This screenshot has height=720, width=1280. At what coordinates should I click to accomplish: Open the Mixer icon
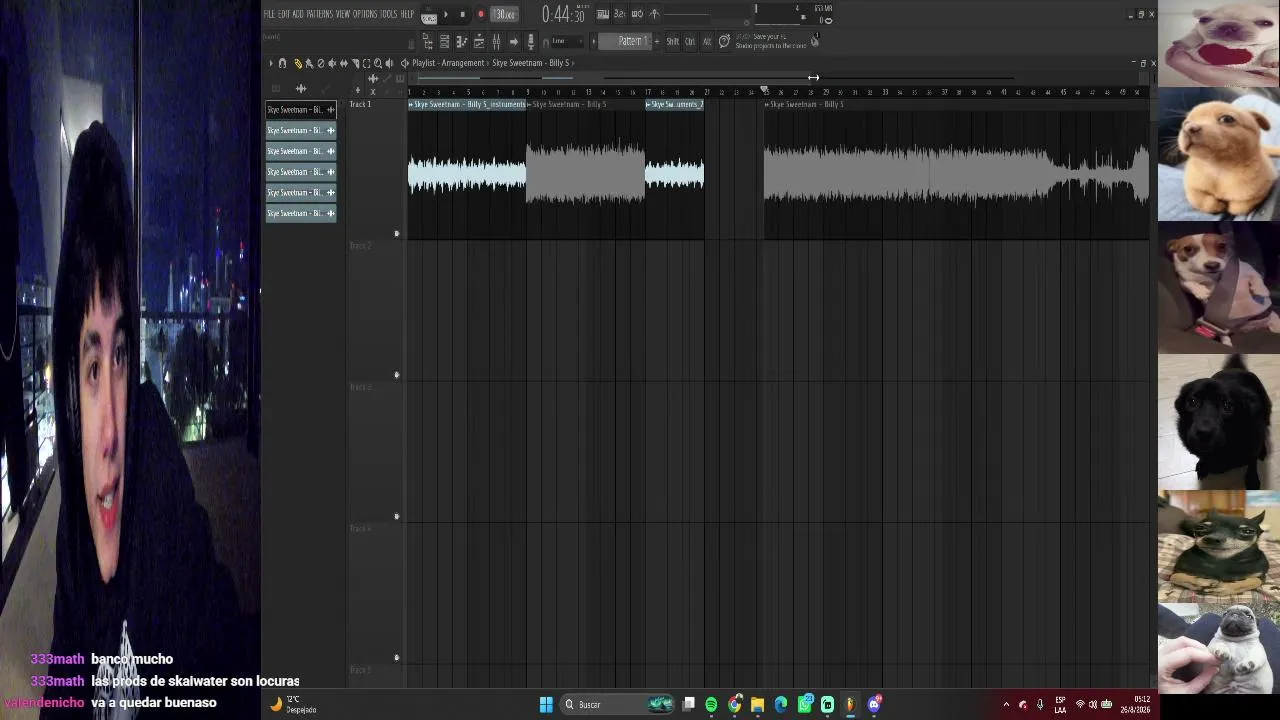pos(496,41)
